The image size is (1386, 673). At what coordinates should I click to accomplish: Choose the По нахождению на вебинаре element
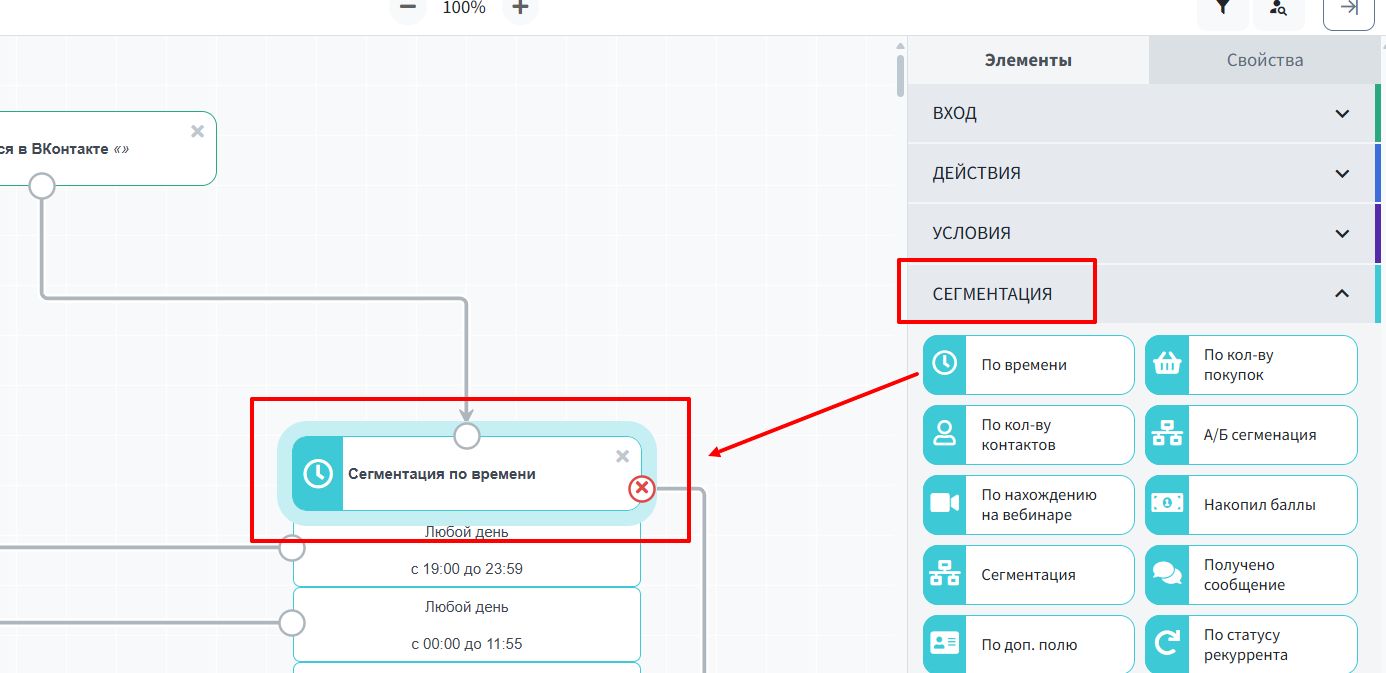[1028, 505]
